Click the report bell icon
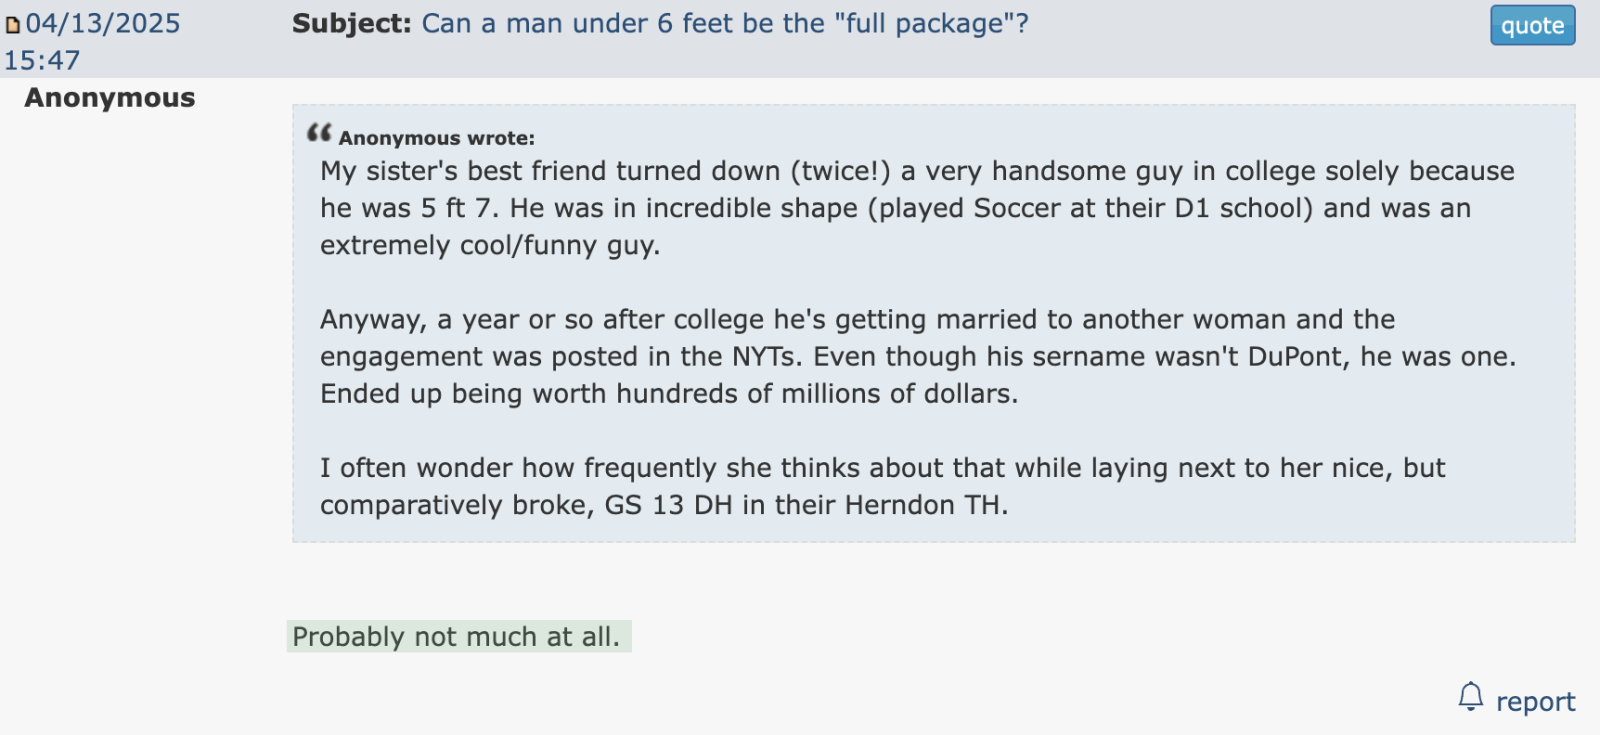Viewport: 1600px width, 735px height. [x=1470, y=696]
